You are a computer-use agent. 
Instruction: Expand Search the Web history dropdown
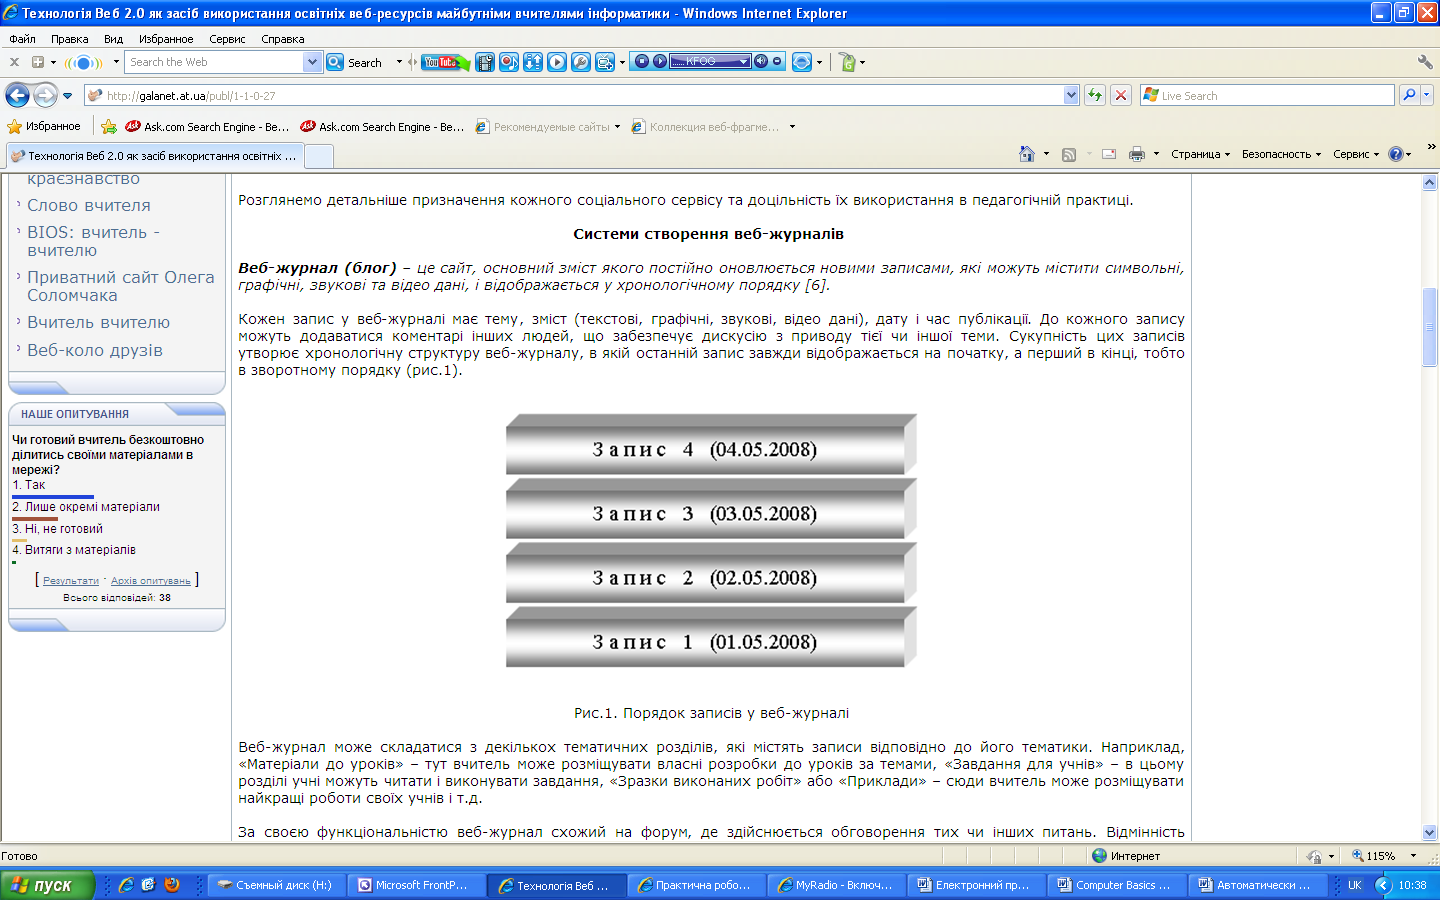(x=312, y=62)
